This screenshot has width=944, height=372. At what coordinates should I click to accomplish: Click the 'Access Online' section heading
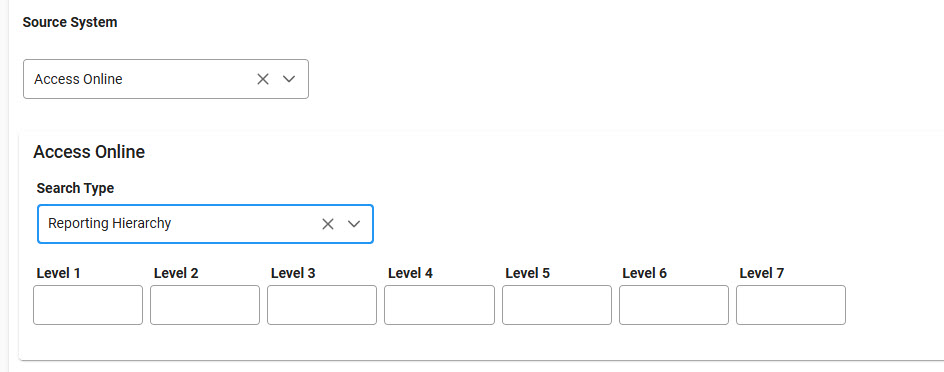(x=89, y=152)
